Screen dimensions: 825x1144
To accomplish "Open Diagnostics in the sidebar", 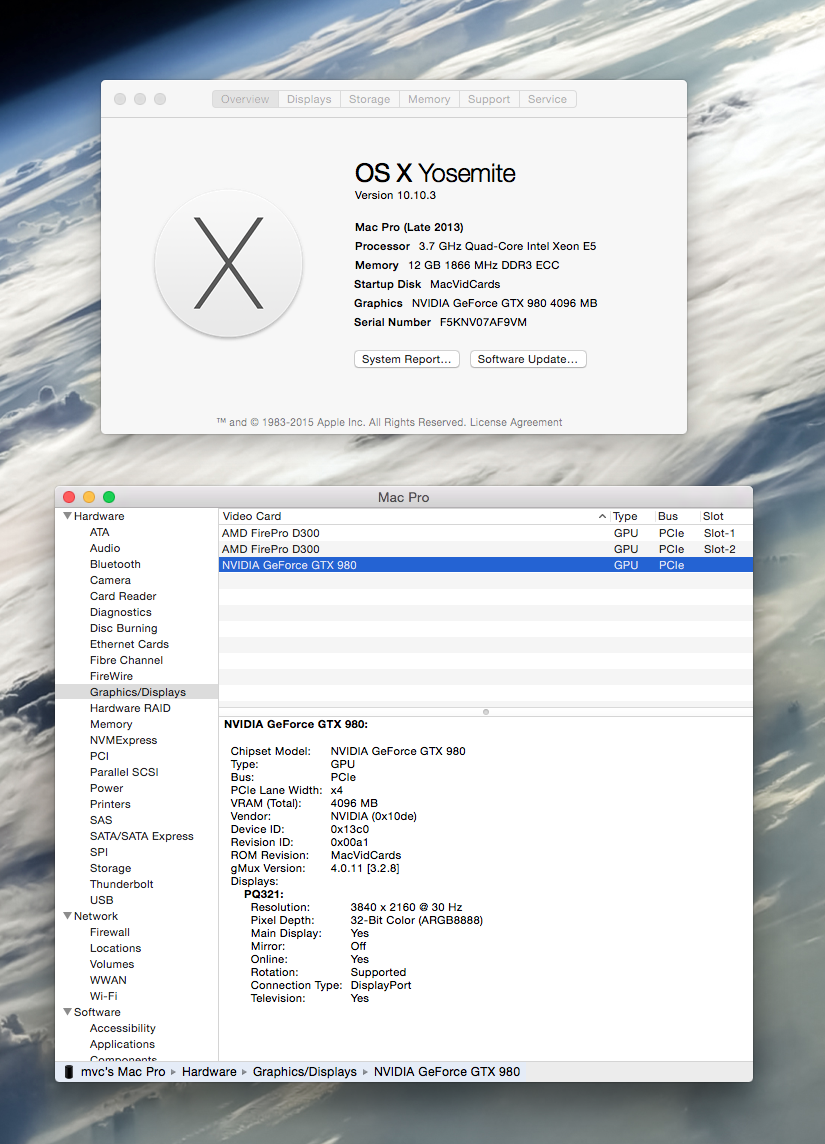I will coord(121,613).
